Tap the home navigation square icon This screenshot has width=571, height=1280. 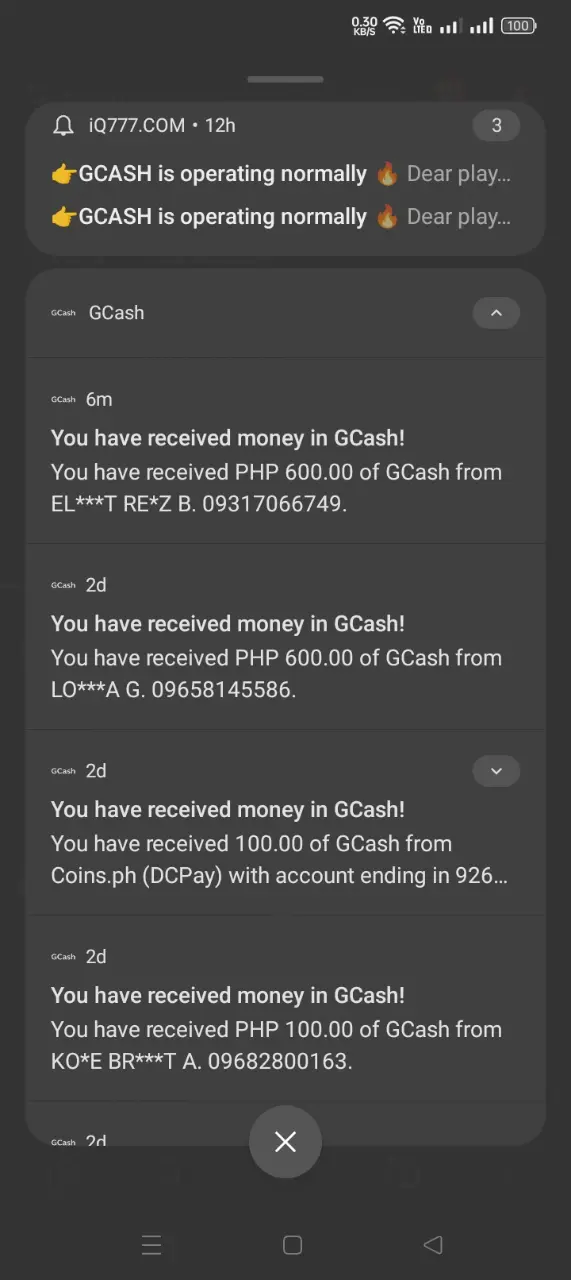click(x=292, y=1244)
